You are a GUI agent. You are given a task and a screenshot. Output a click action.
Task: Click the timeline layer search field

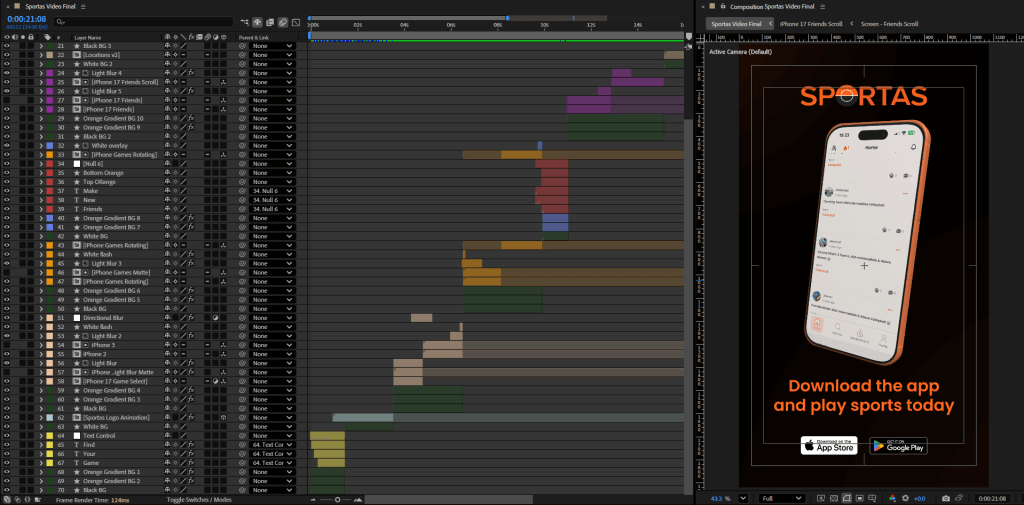[x=144, y=22]
